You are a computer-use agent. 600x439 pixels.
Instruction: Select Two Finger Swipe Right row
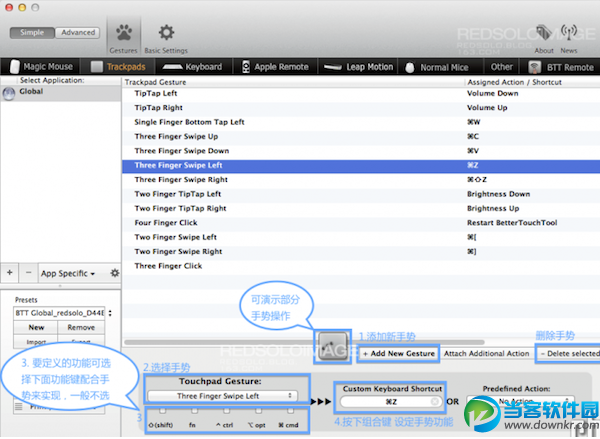pos(361,251)
